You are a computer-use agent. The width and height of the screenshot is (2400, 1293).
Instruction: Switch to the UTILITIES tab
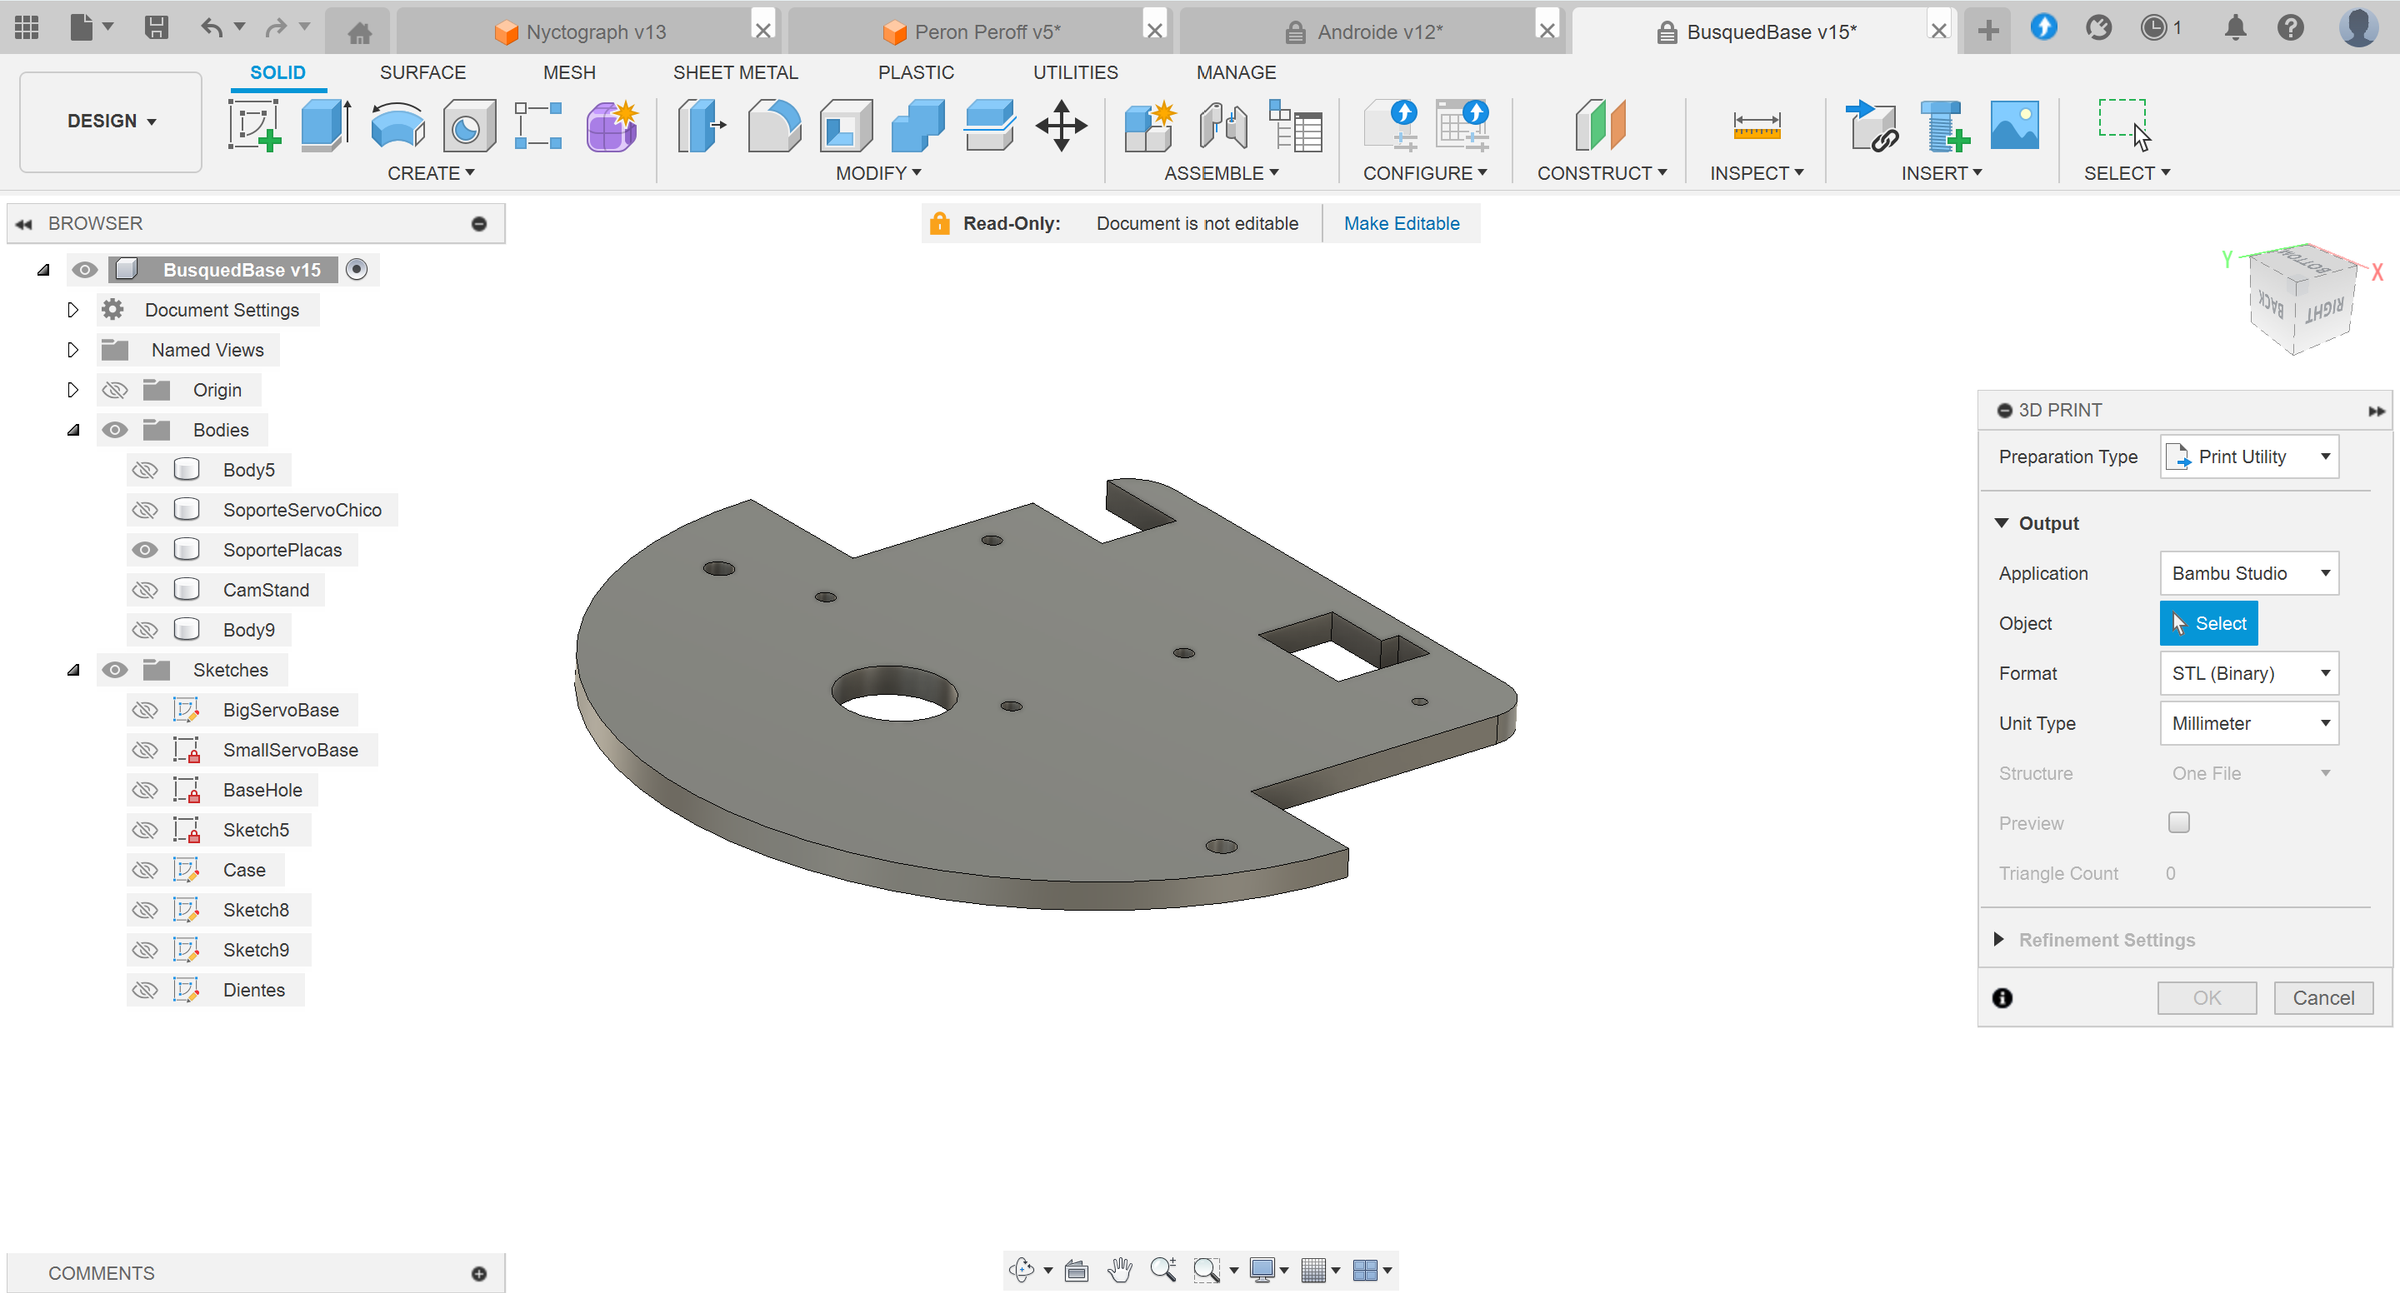(x=1075, y=72)
